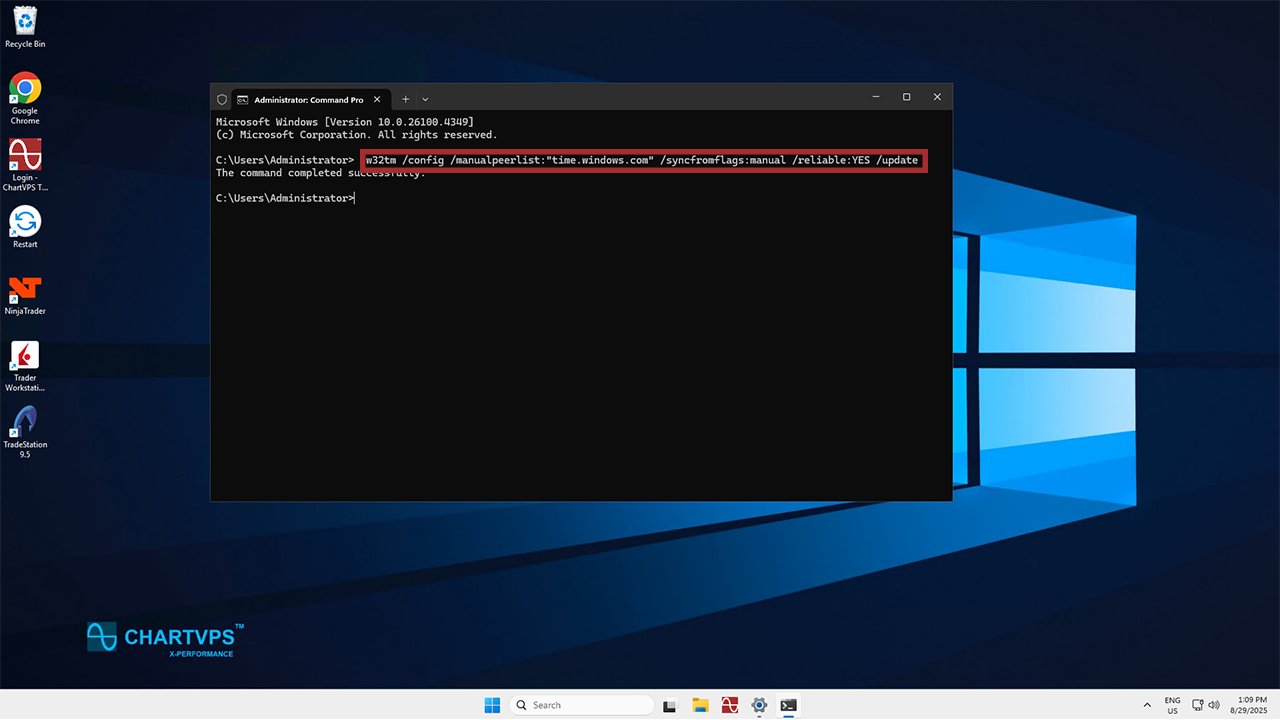
Task: Open the volume control in system tray
Action: (x=1214, y=705)
